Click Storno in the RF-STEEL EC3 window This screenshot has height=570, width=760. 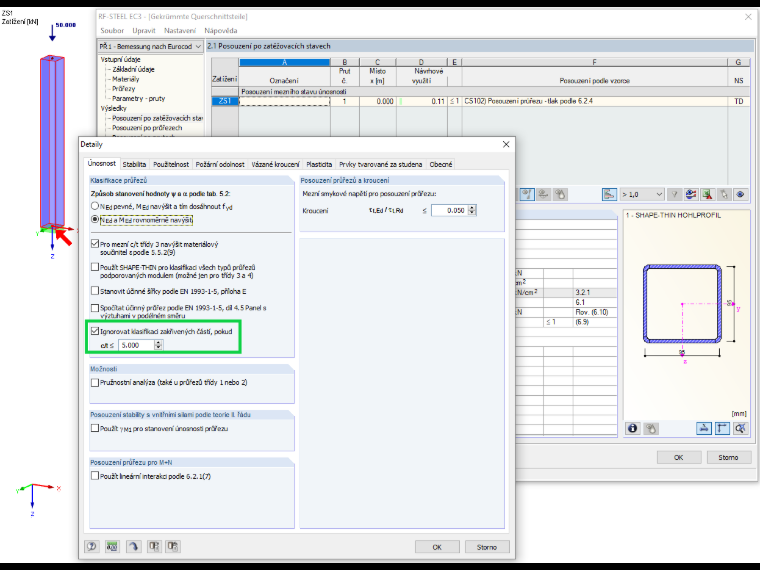(x=728, y=457)
